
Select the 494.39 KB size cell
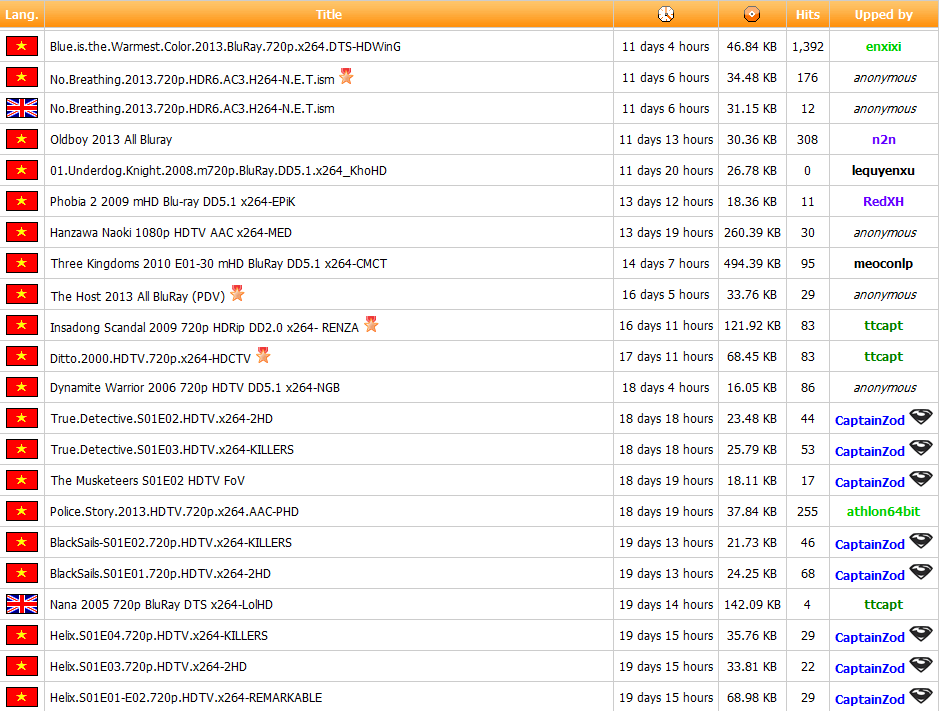point(752,264)
